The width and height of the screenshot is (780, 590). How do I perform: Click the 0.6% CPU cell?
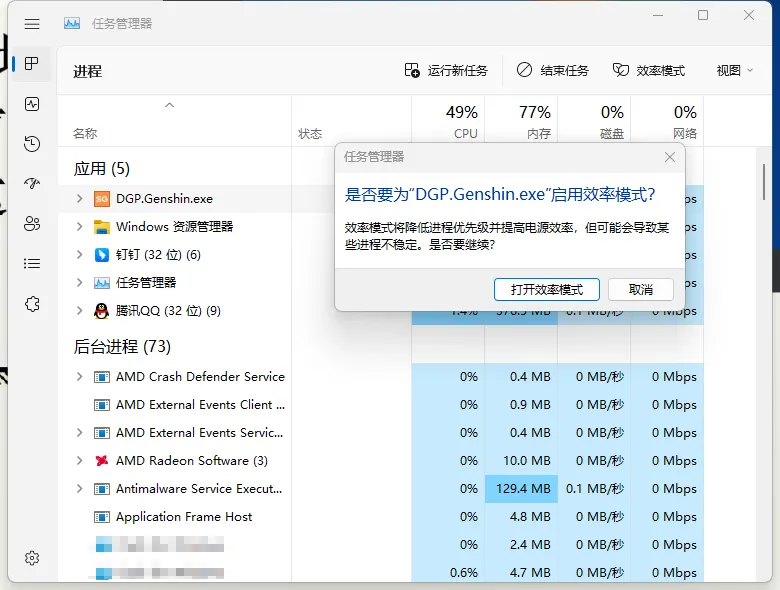pyautogui.click(x=448, y=573)
